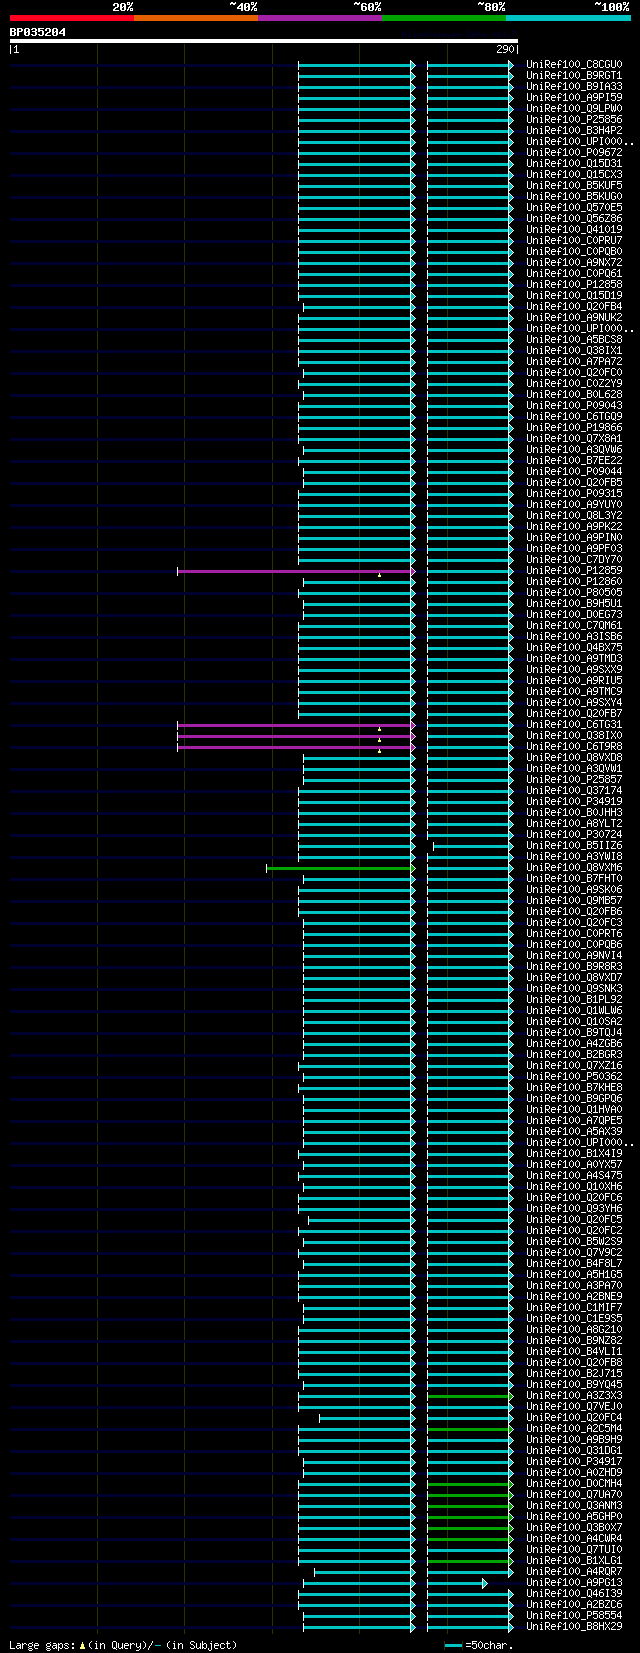Click the orange ~40% identity legend segment

tap(196, 17)
